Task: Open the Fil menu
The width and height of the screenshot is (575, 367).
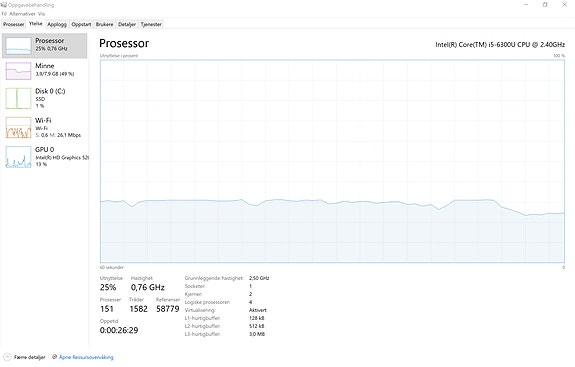Action: tap(4, 14)
